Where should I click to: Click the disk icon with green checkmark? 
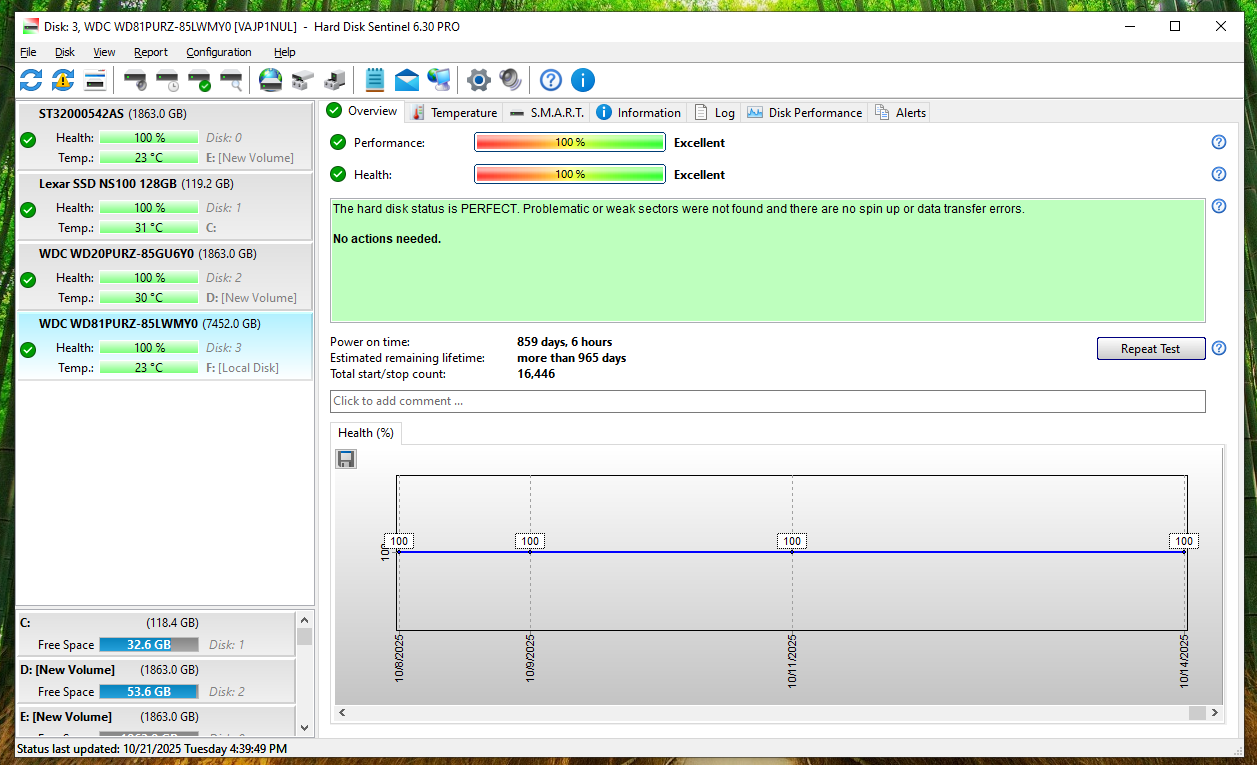click(199, 80)
